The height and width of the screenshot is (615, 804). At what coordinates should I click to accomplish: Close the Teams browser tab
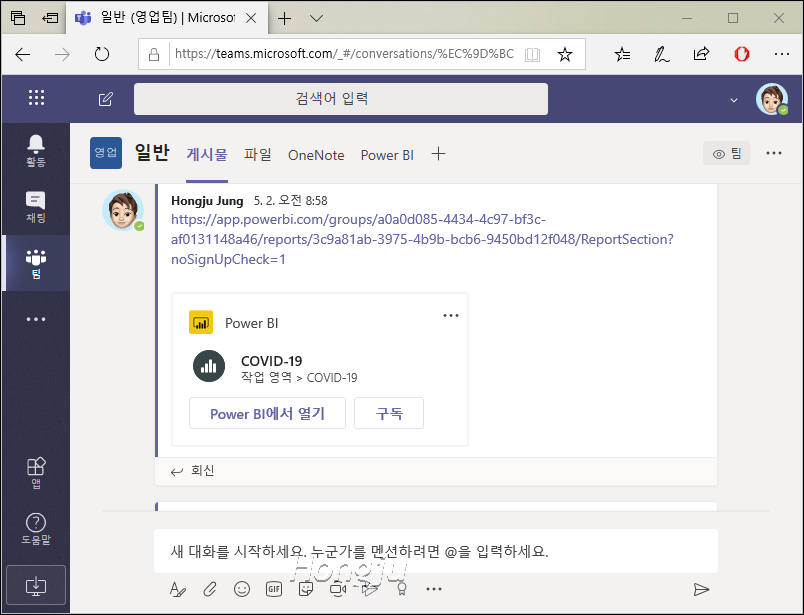pyautogui.click(x=251, y=18)
